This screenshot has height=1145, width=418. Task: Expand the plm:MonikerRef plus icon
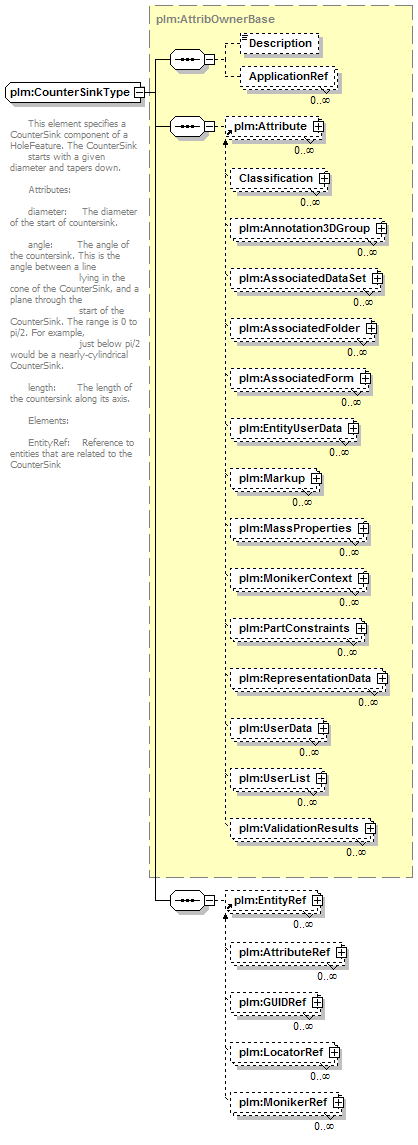pos(338,1102)
